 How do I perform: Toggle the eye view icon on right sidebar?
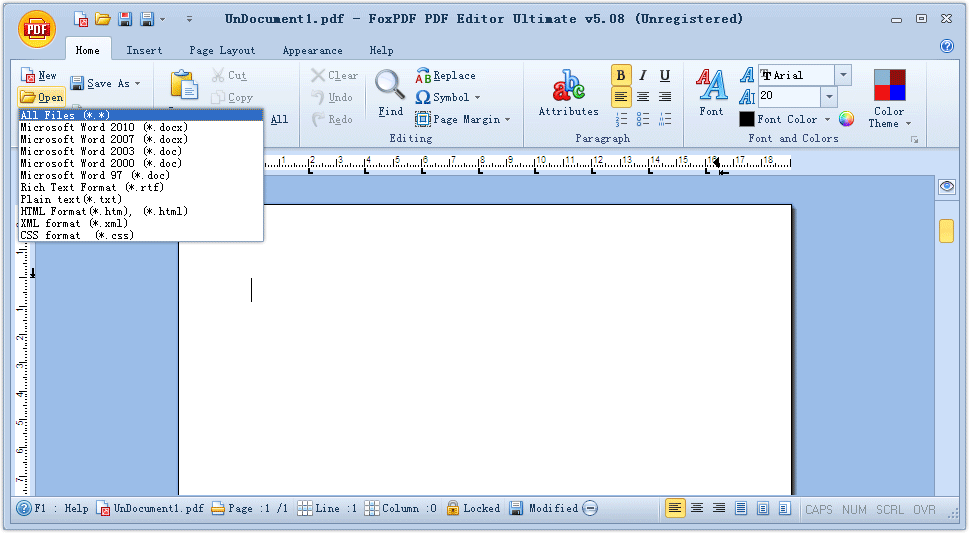tap(947, 187)
